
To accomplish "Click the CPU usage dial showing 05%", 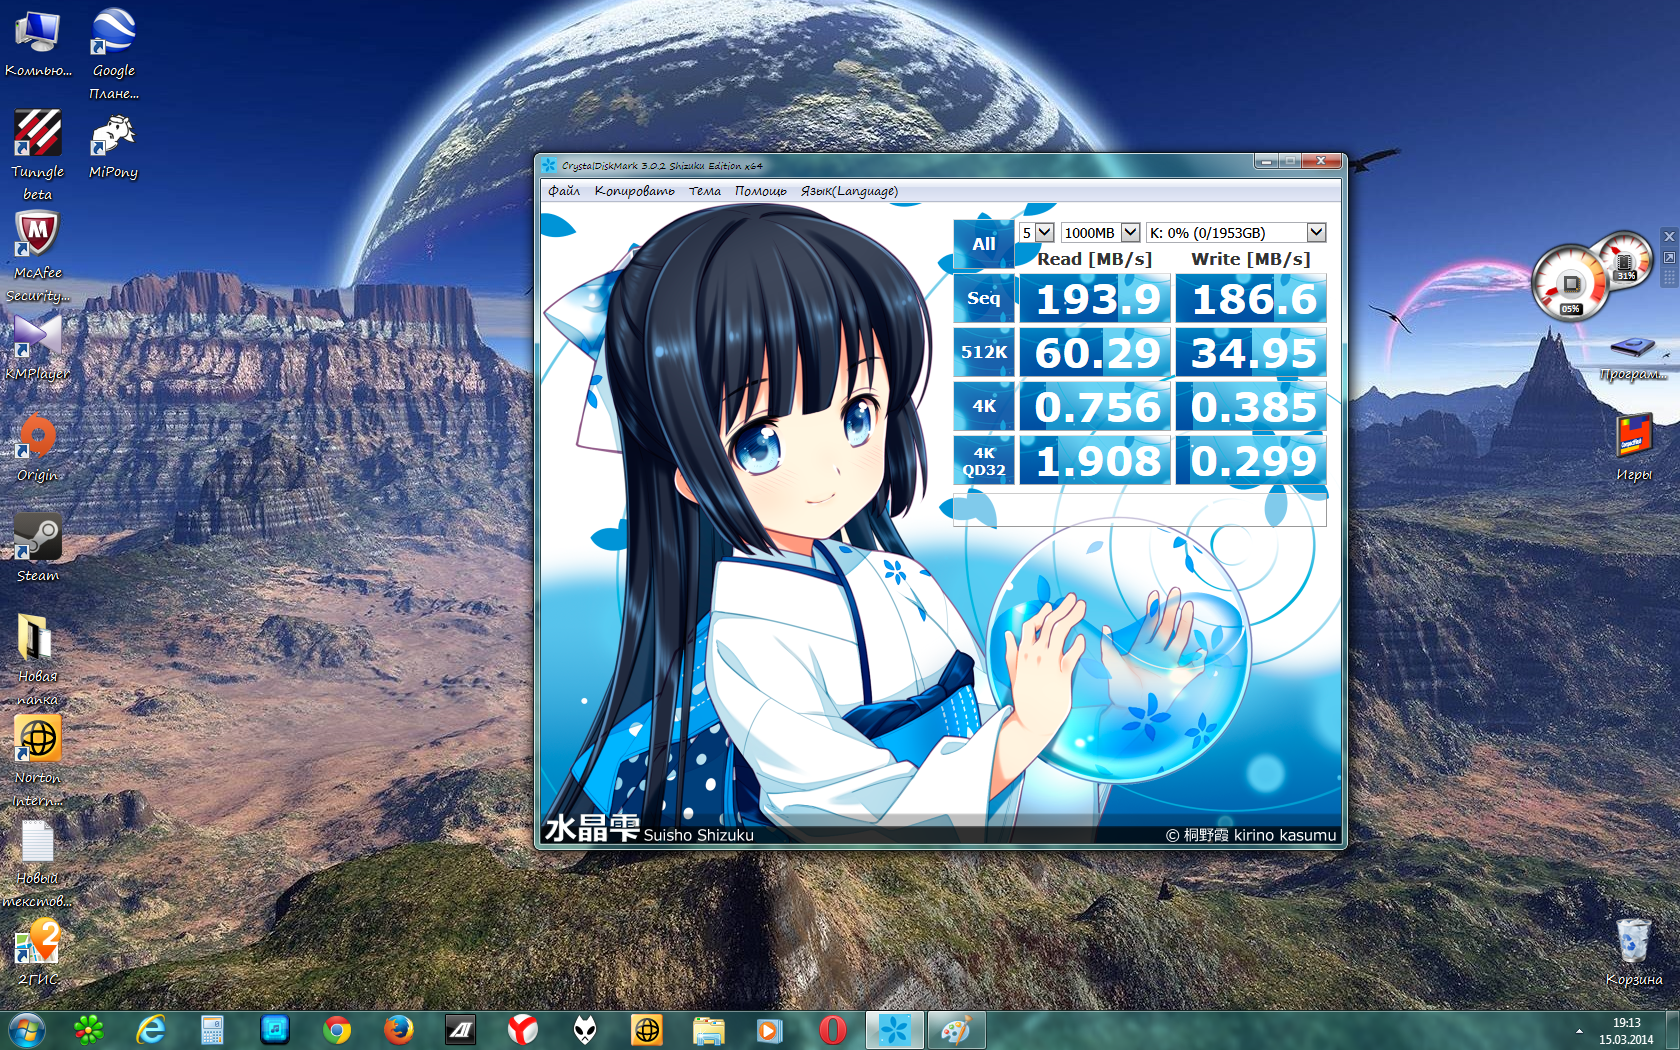I will coord(1569,285).
